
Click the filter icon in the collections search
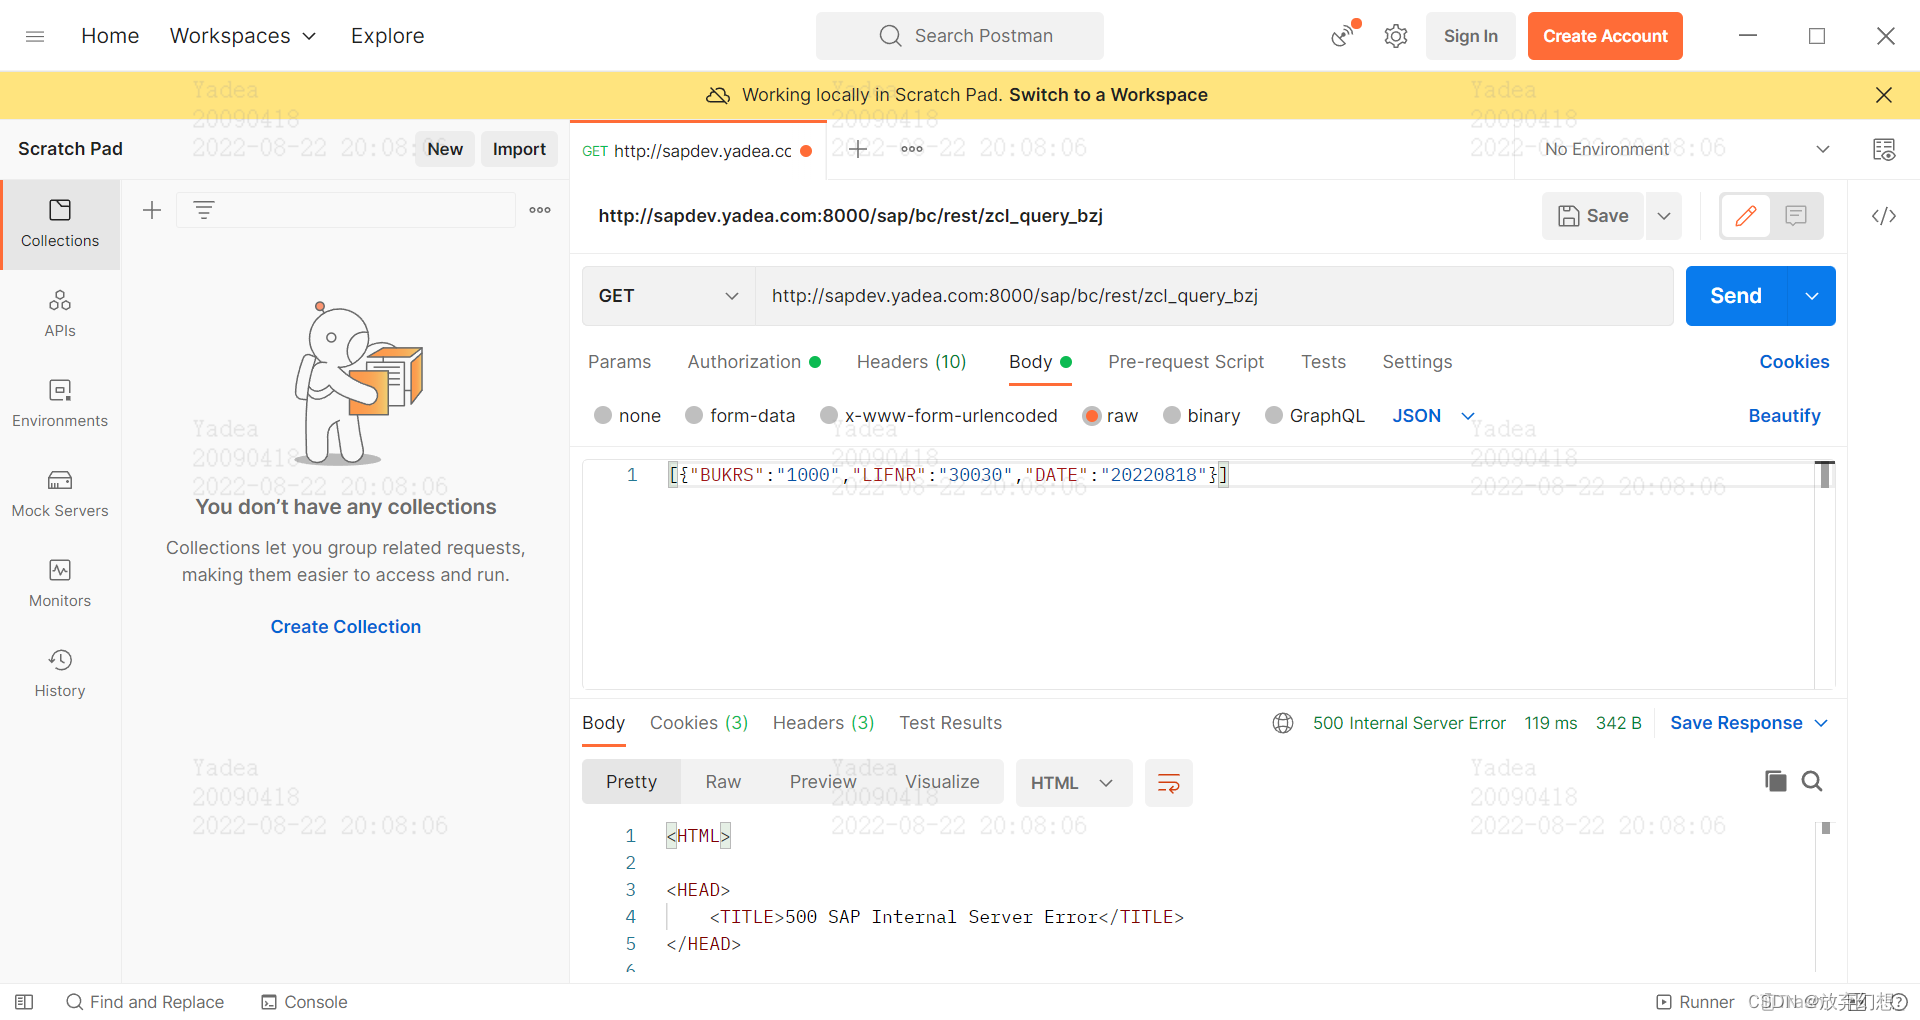[x=204, y=210]
